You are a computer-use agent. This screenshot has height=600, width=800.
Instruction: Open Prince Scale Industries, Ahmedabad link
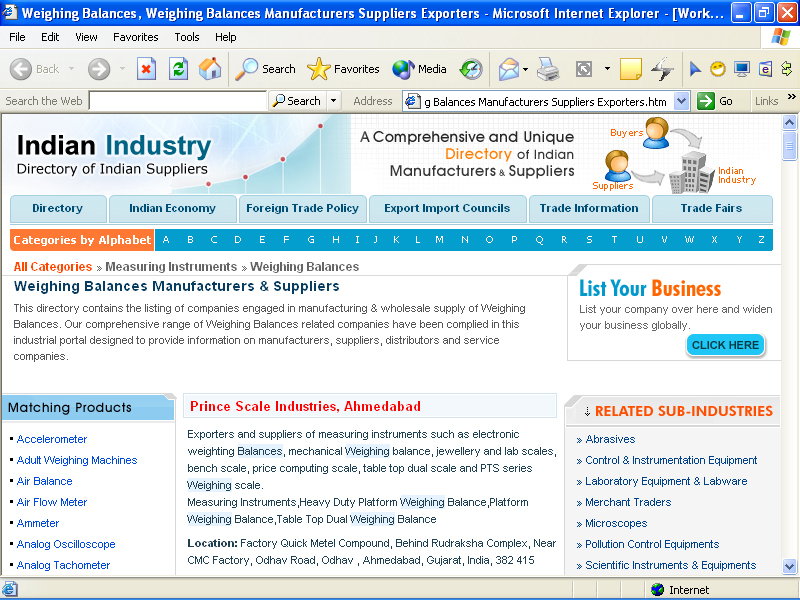point(305,406)
